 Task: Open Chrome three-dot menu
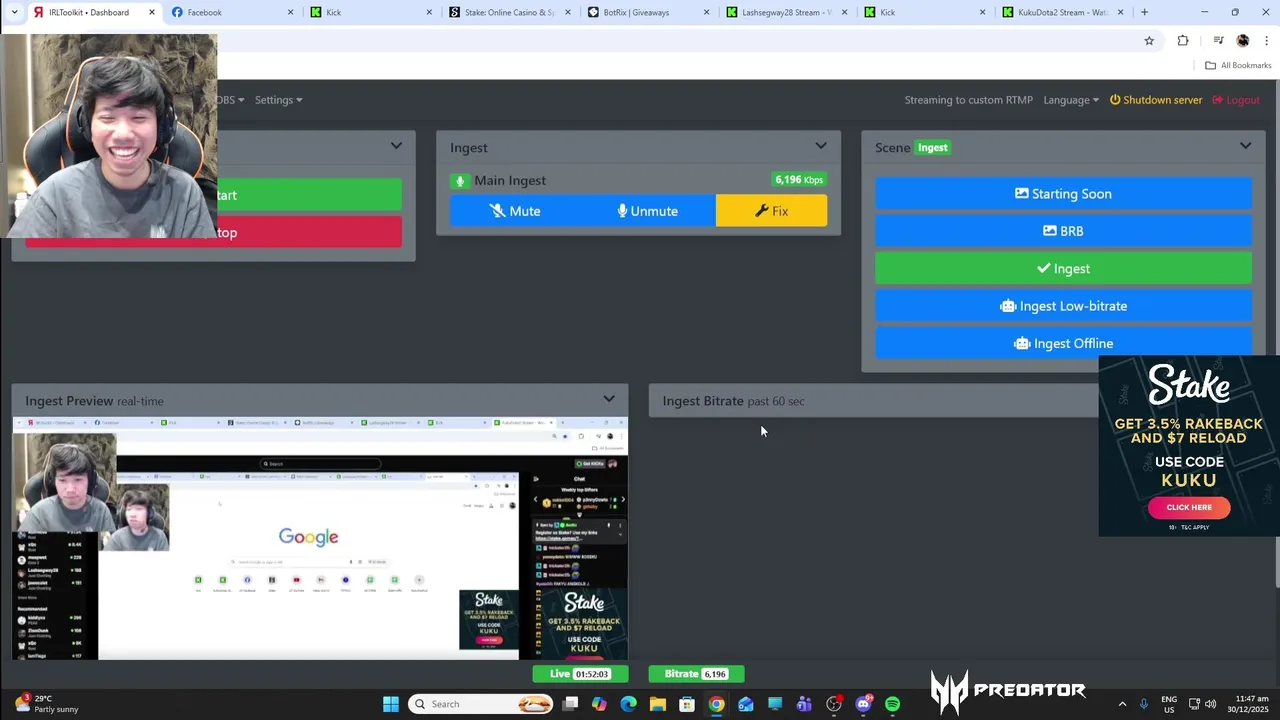1267,41
